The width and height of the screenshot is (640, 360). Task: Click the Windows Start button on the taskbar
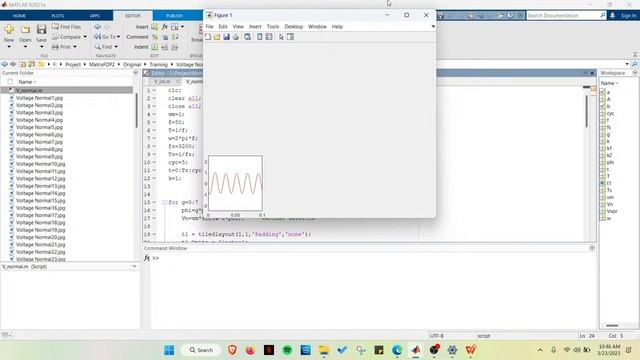(169, 350)
